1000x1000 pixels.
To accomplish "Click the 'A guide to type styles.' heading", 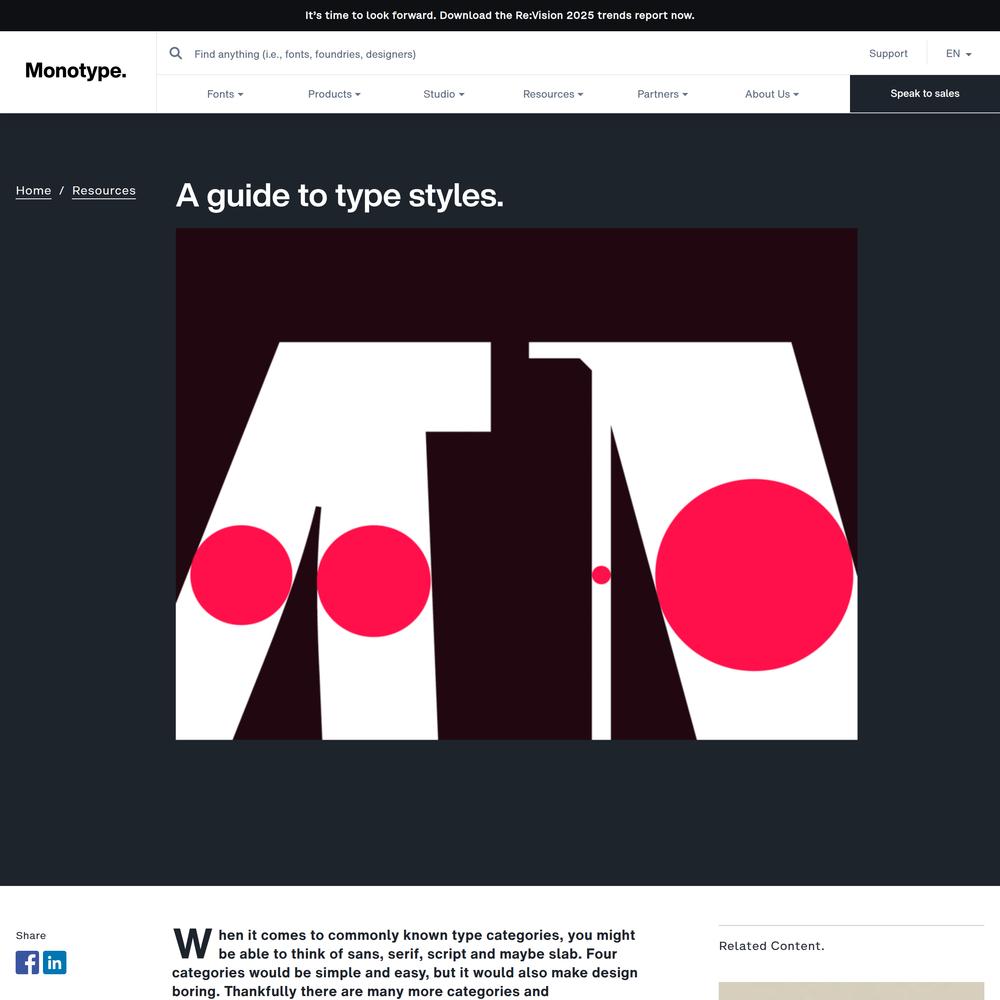I will (x=339, y=196).
